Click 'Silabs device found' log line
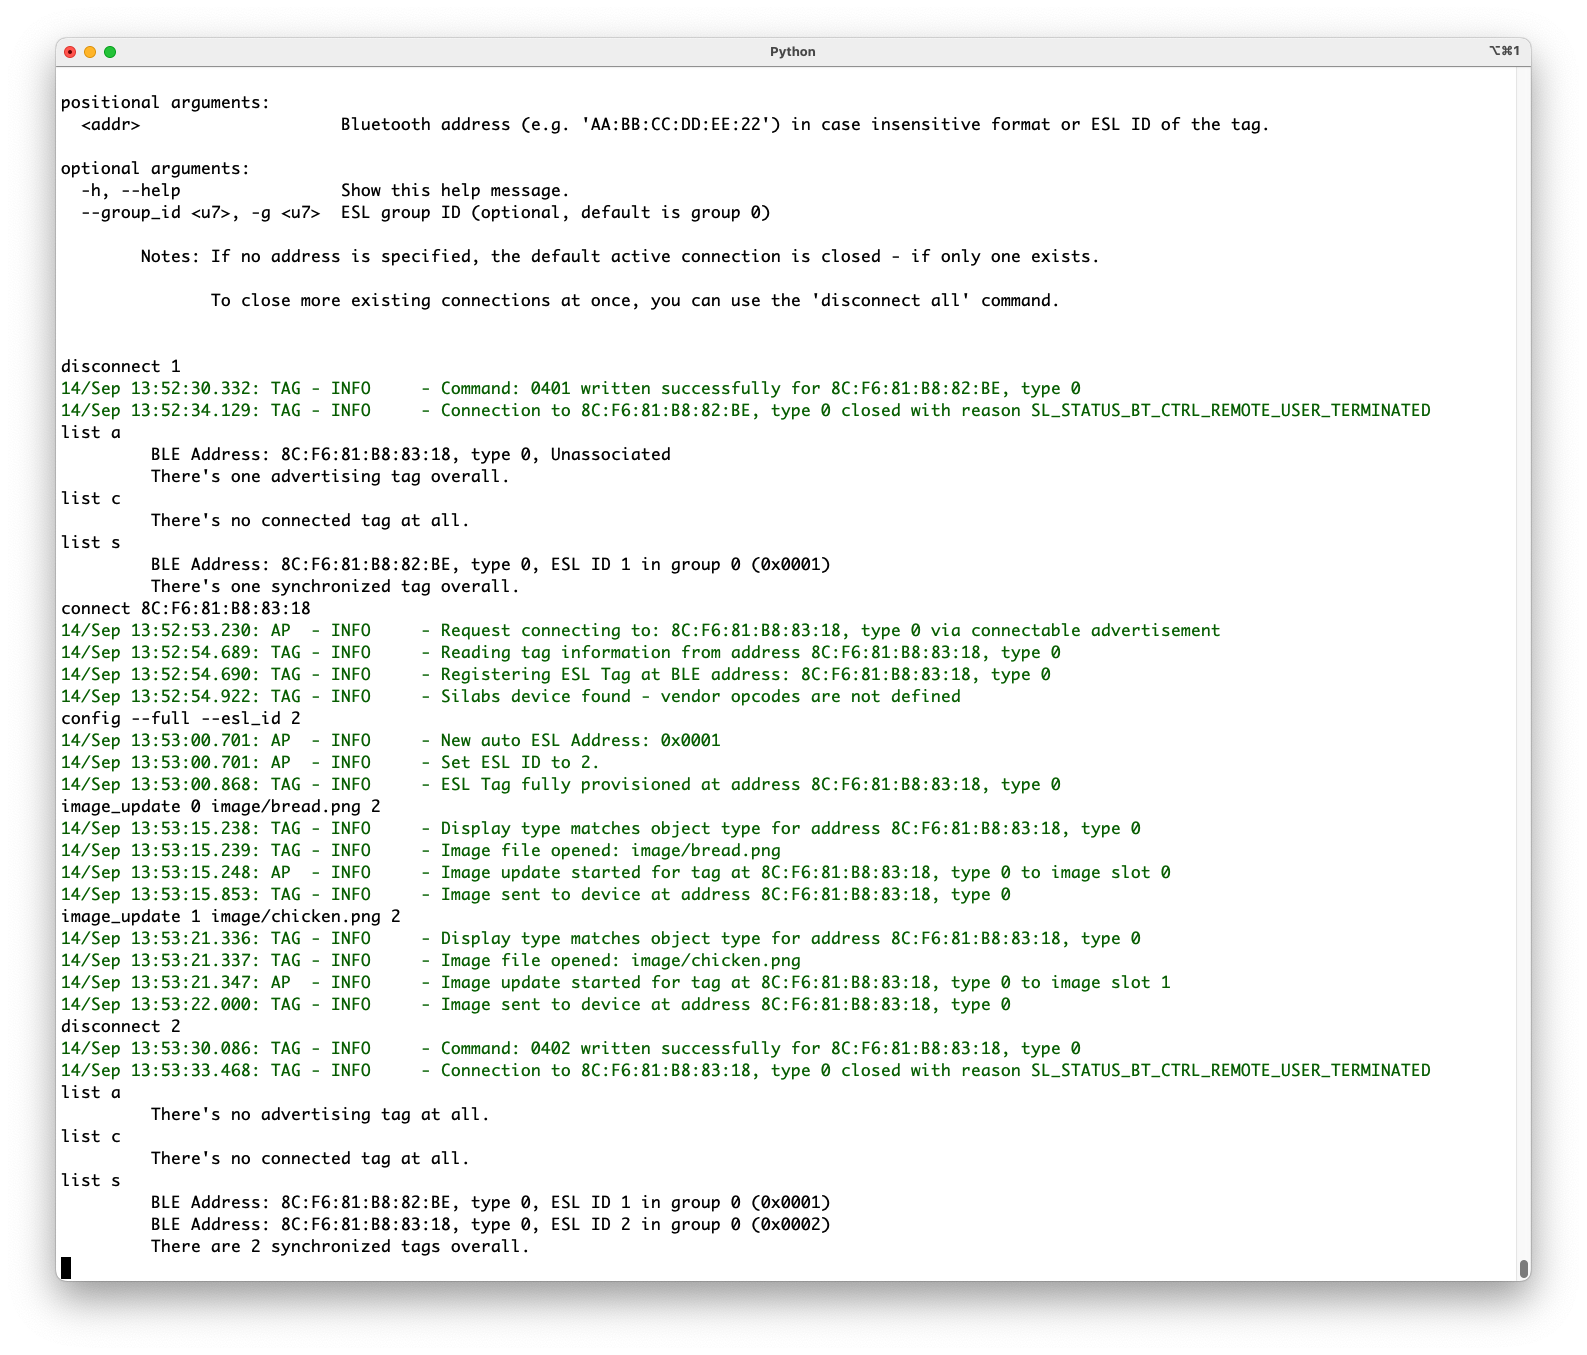 (x=511, y=696)
